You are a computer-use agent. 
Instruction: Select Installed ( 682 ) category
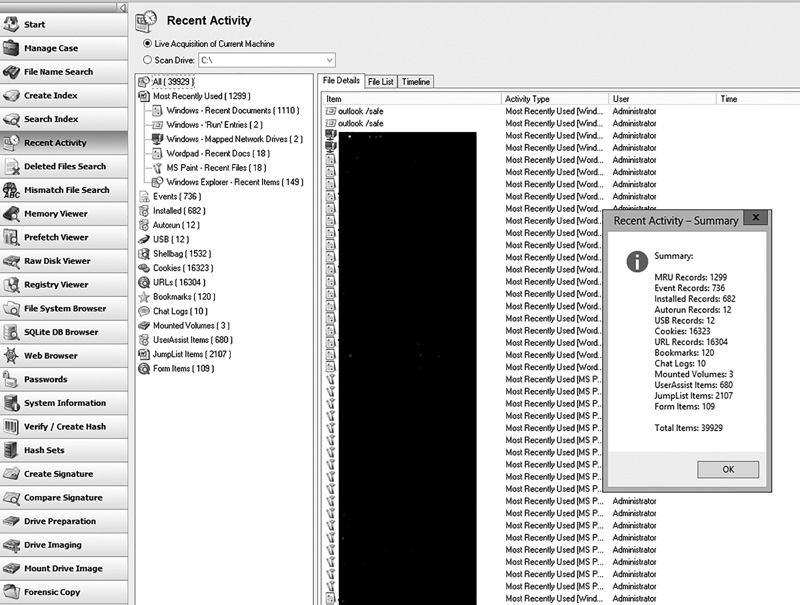(x=179, y=211)
